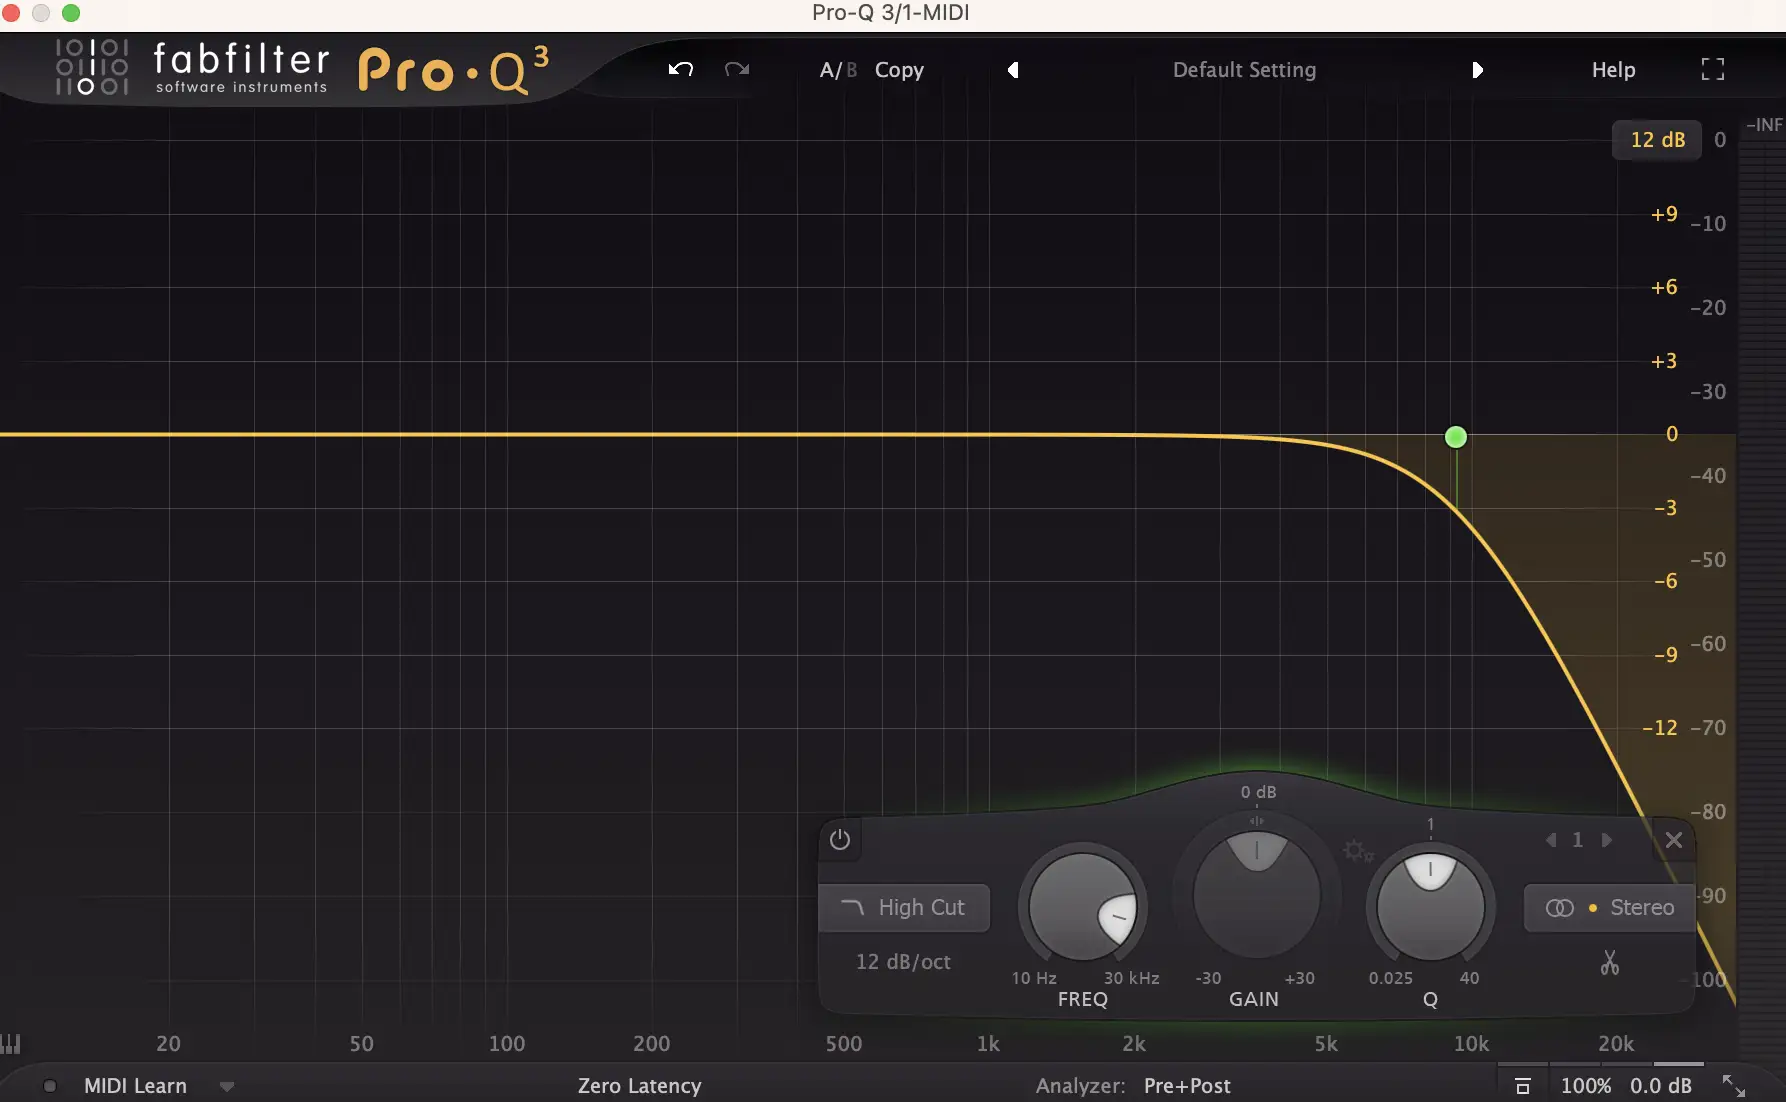Image resolution: width=1786 pixels, height=1102 pixels.
Task: Click the green EQ band node
Action: point(1456,437)
